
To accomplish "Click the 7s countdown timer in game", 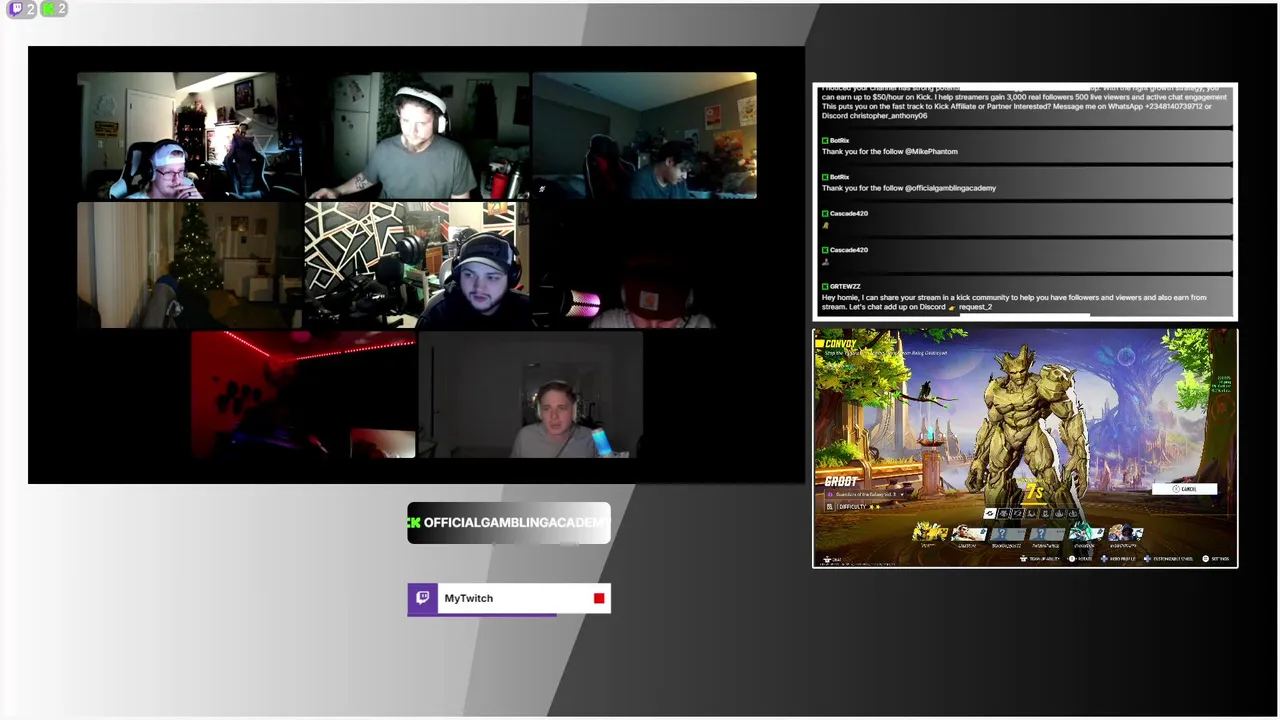I will [1034, 492].
